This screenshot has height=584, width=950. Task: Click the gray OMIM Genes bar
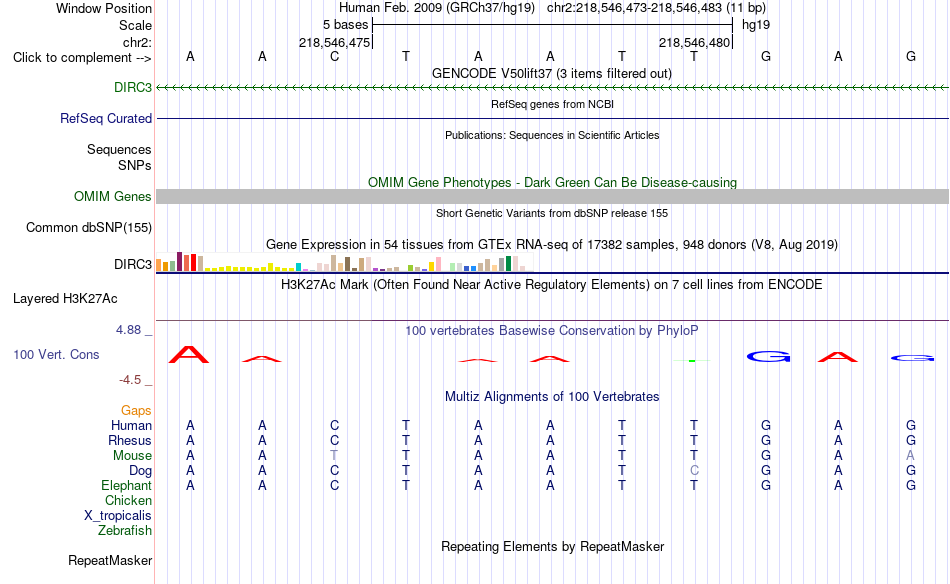(552, 196)
